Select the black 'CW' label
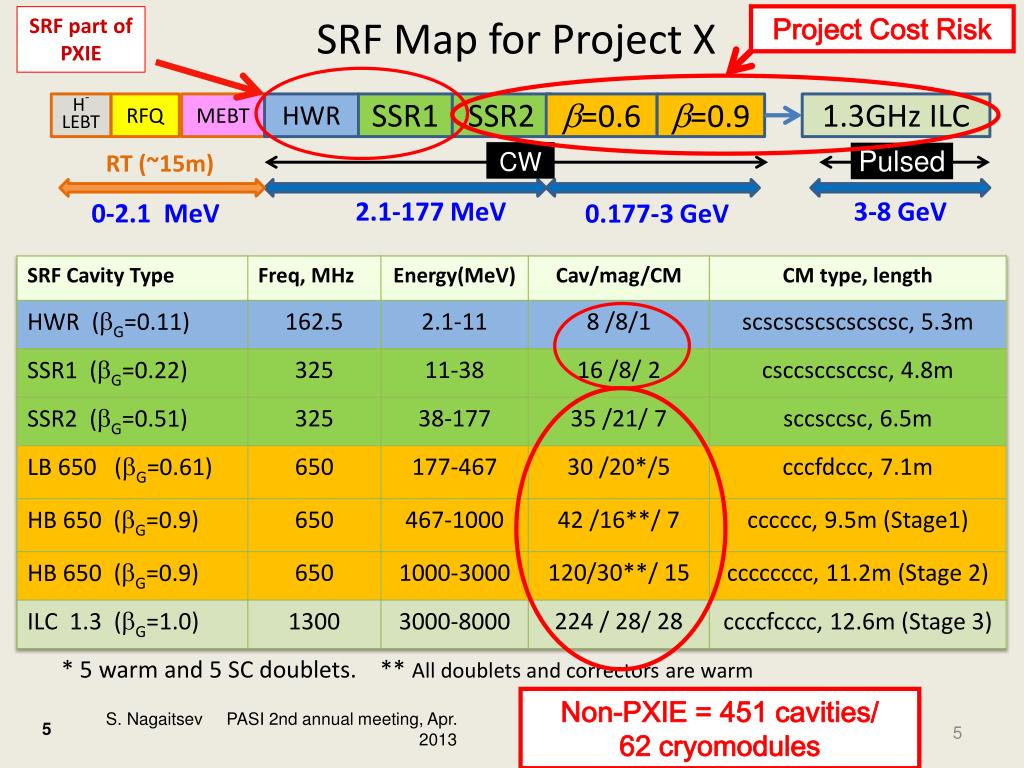 [x=520, y=161]
